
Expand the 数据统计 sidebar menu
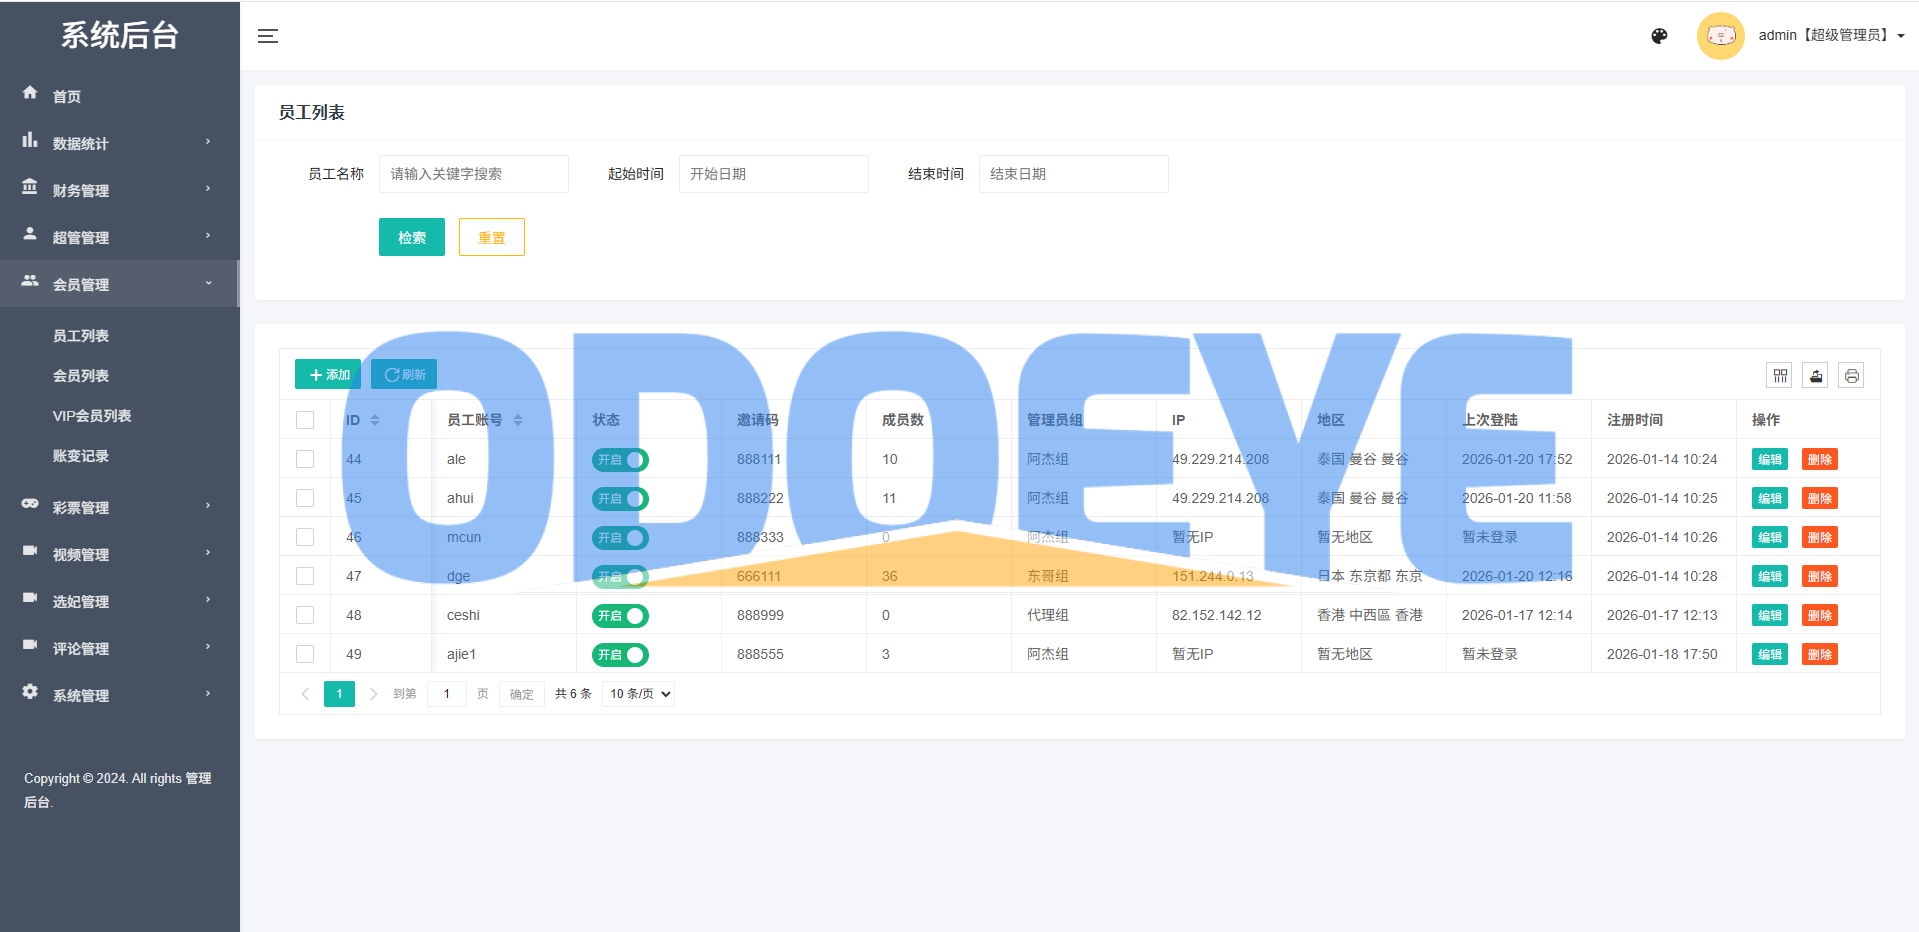point(118,143)
